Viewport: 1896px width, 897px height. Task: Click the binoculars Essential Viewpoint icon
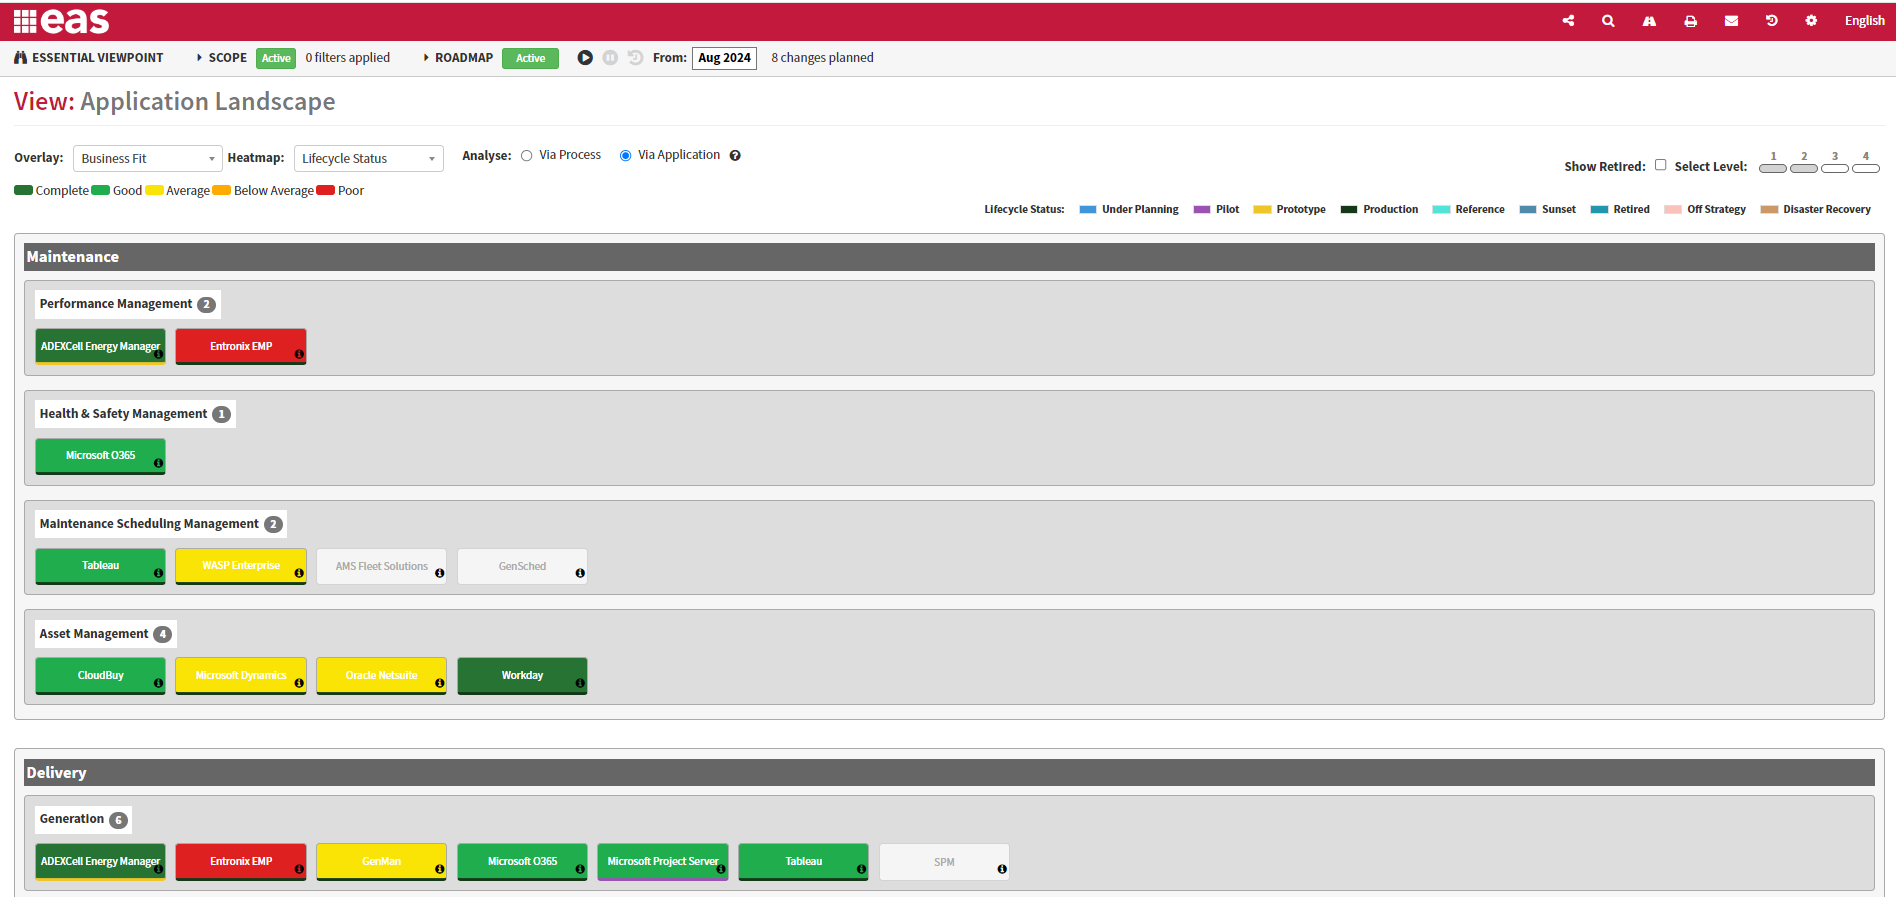[x=21, y=58]
